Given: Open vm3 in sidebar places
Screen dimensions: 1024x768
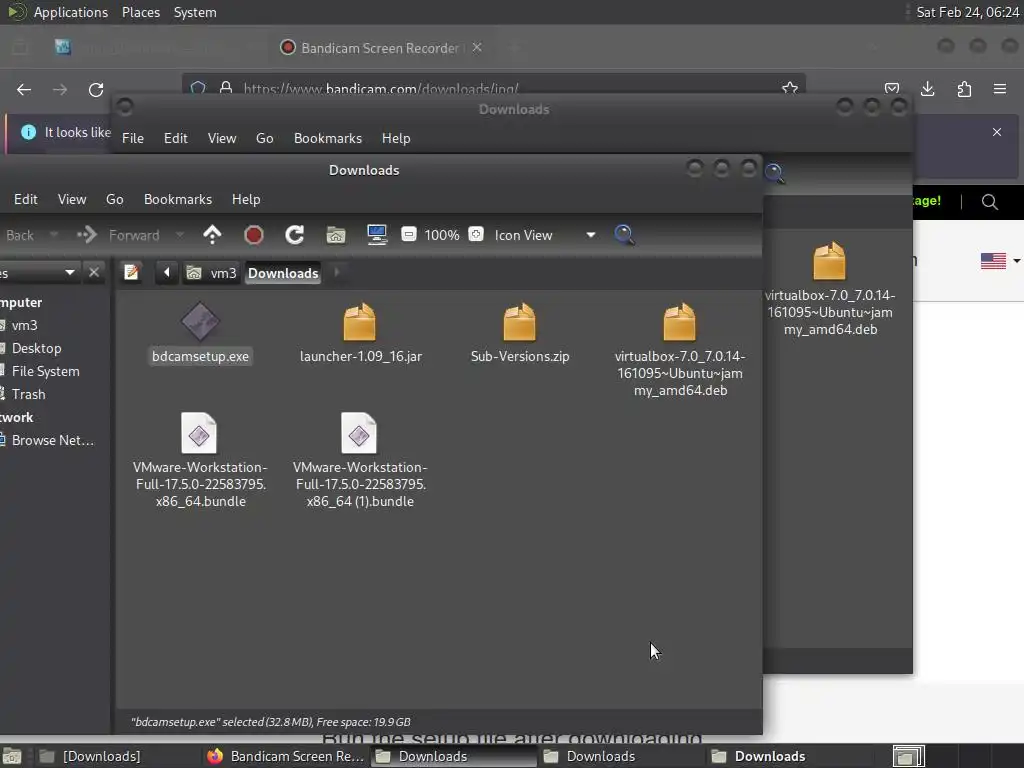Looking at the screenshot, I should click(24, 325).
